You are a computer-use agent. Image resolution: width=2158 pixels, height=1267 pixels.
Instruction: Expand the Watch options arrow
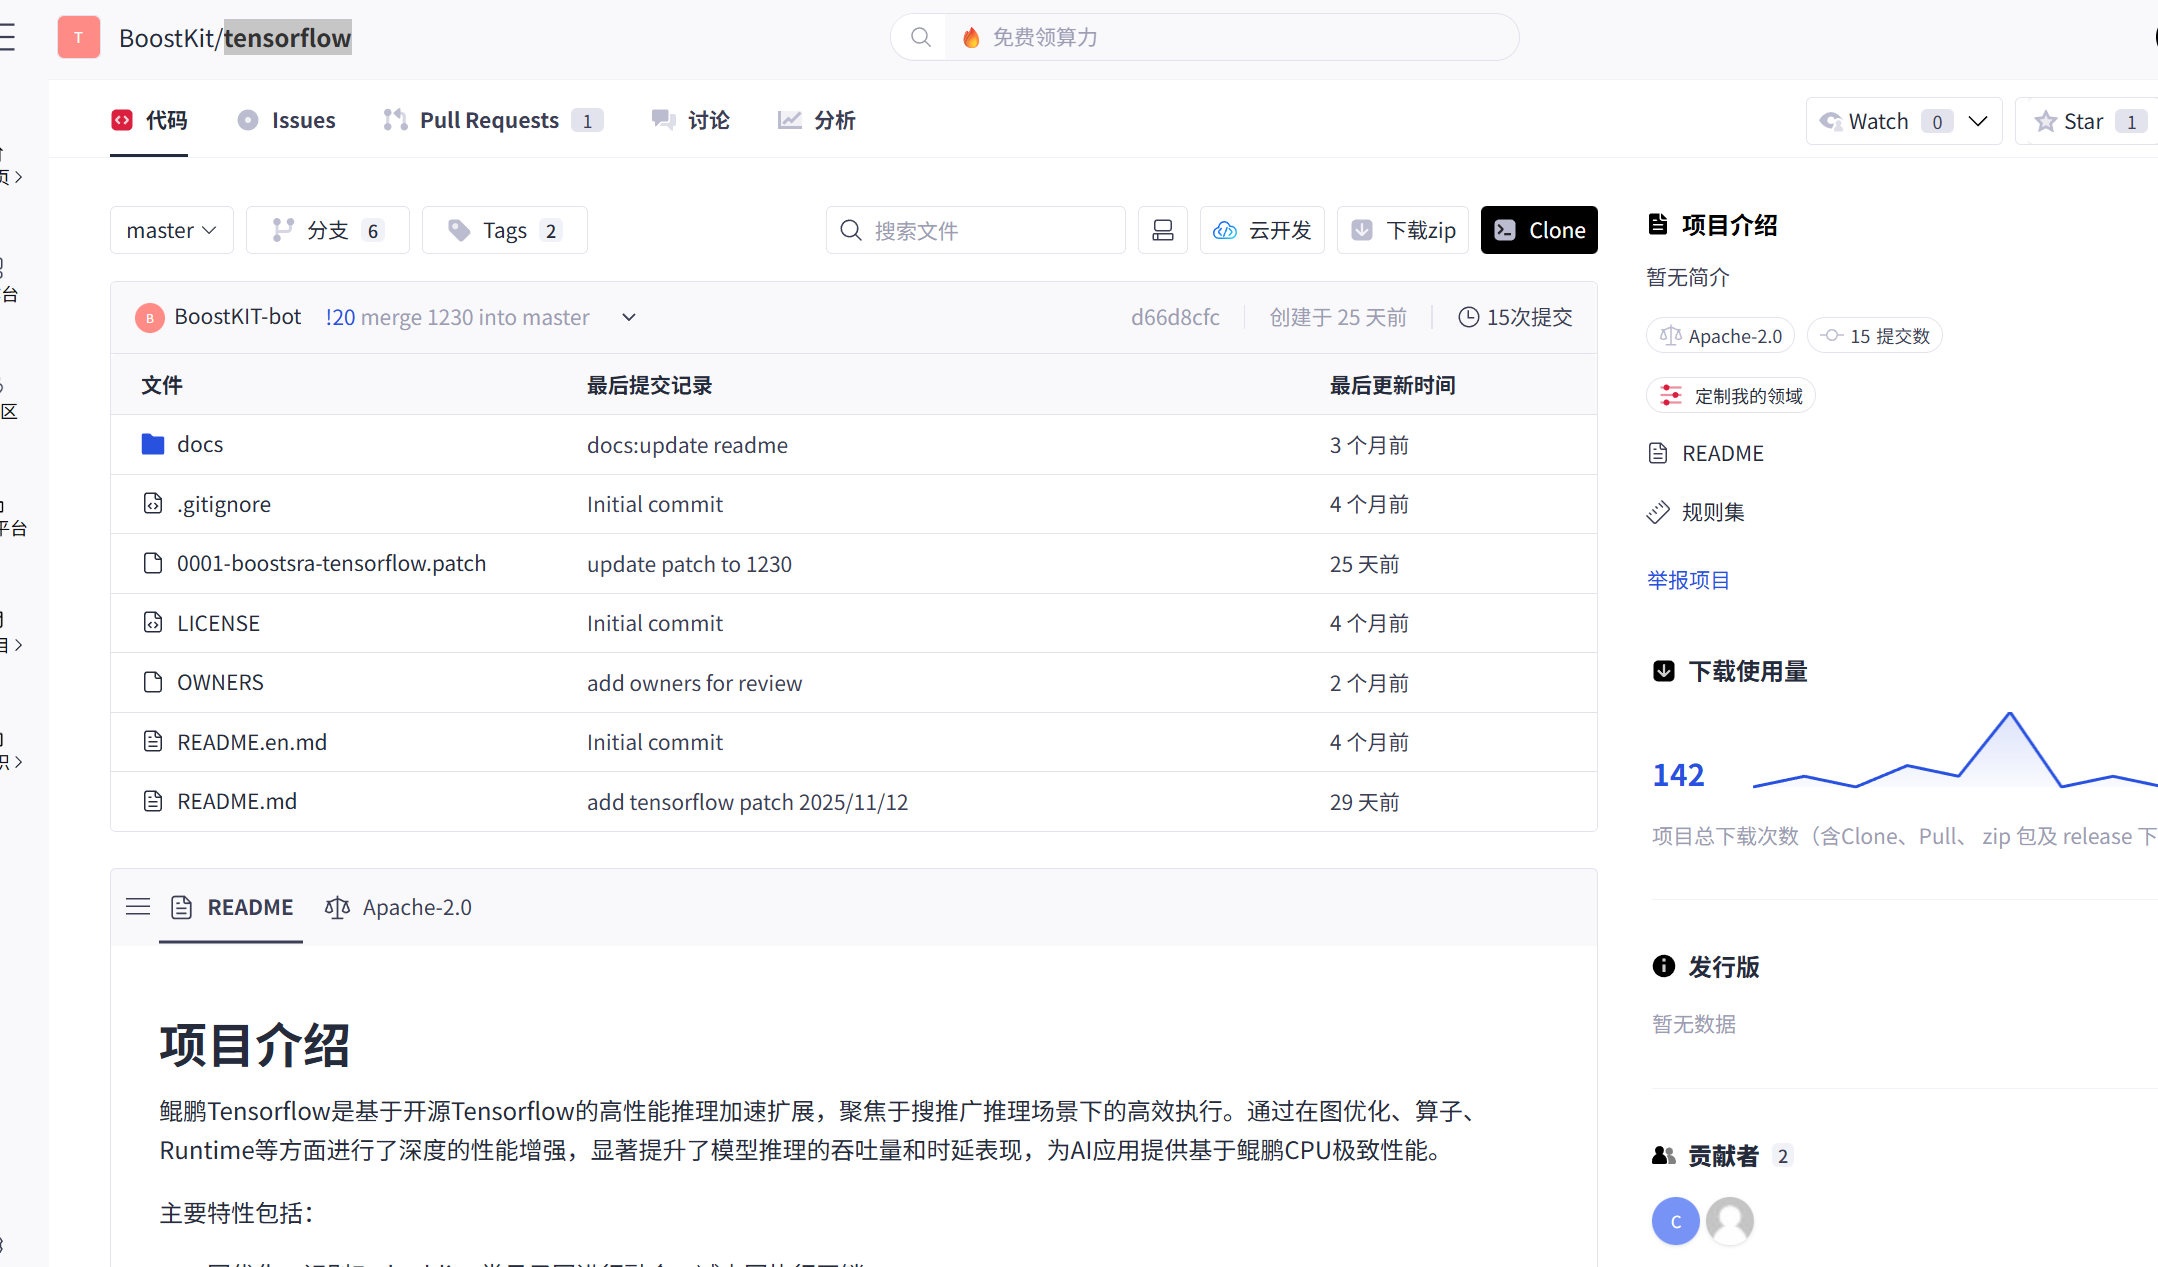pyautogui.click(x=1977, y=121)
